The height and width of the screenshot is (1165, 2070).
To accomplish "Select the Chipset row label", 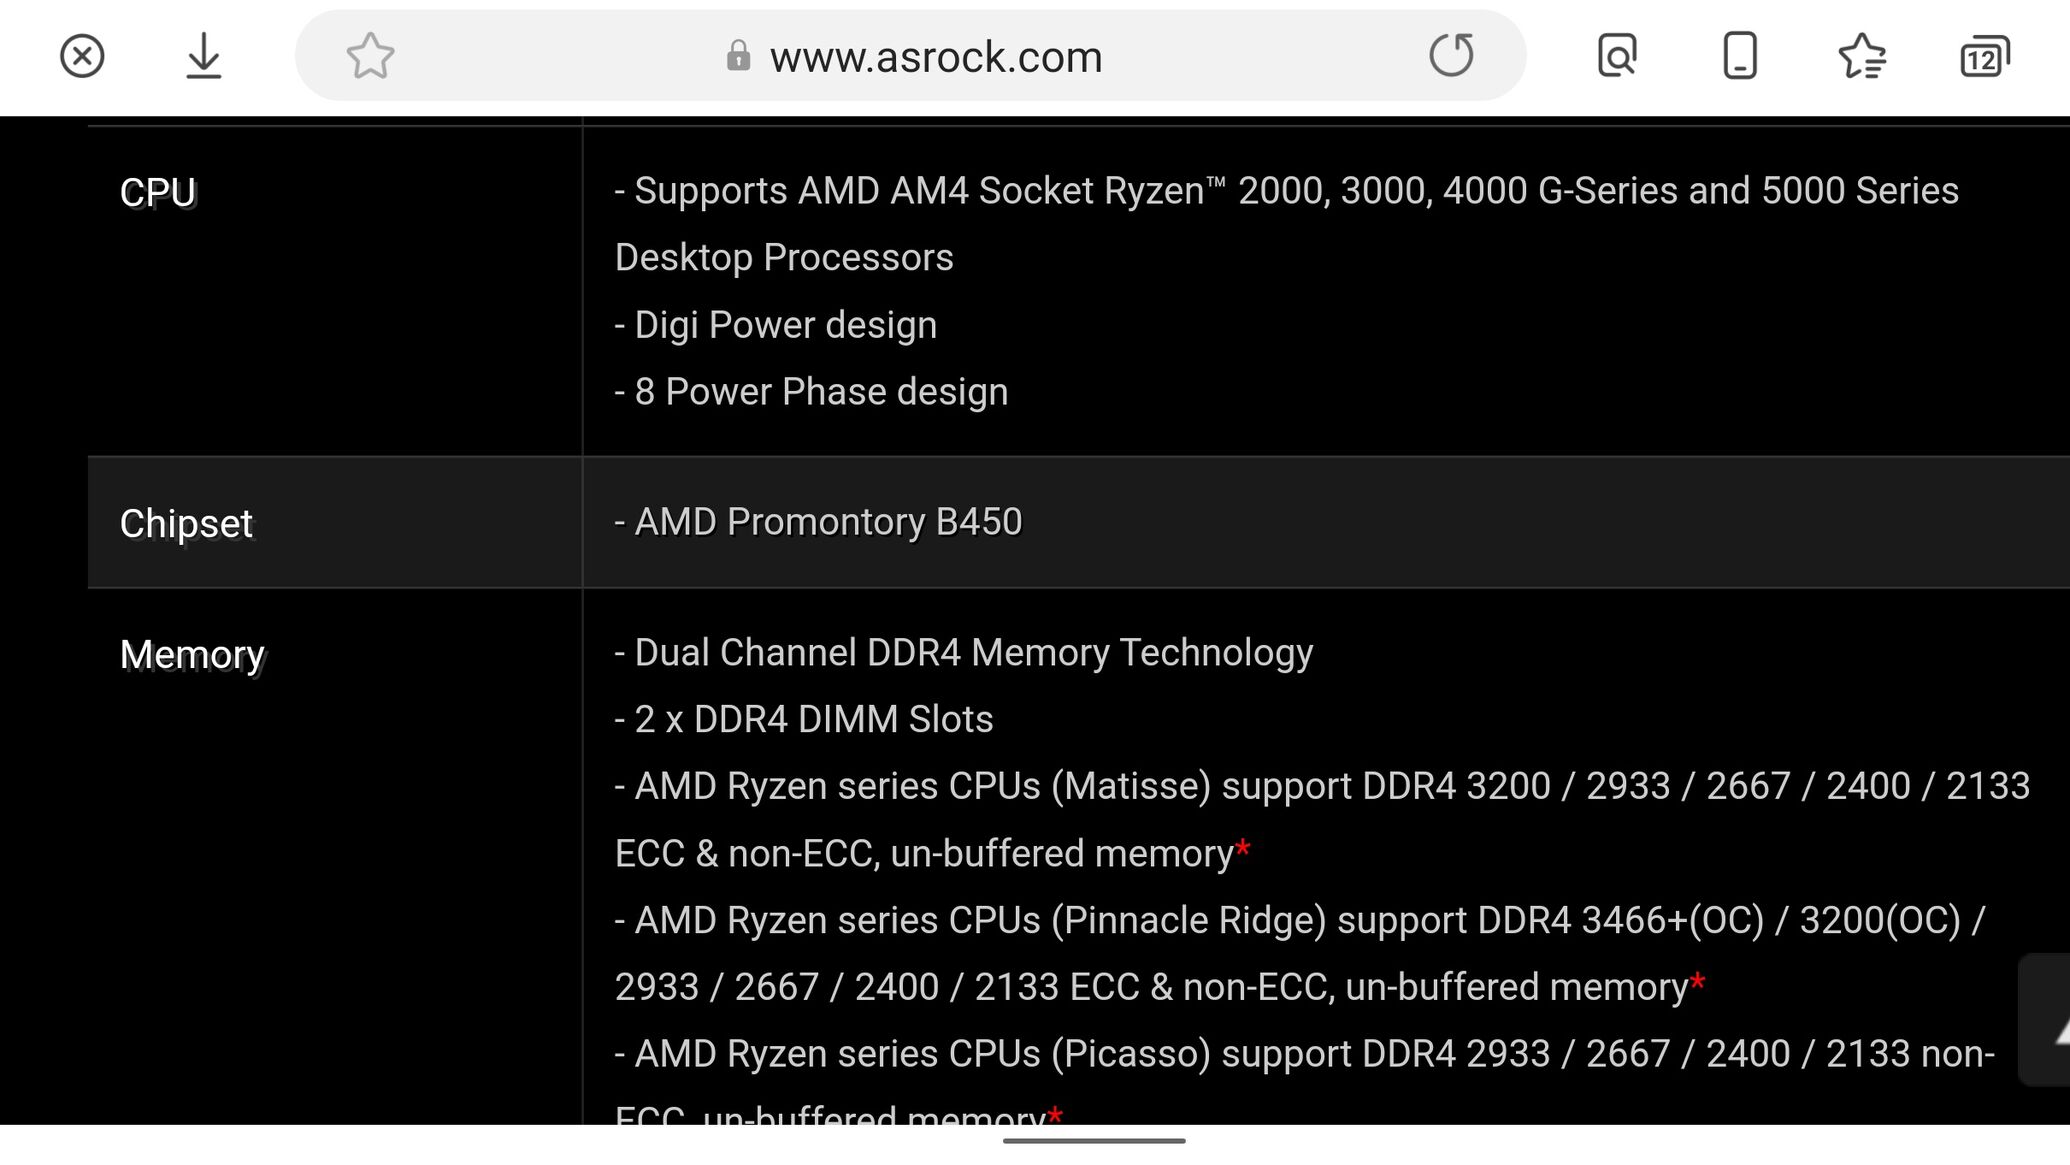I will [x=186, y=523].
